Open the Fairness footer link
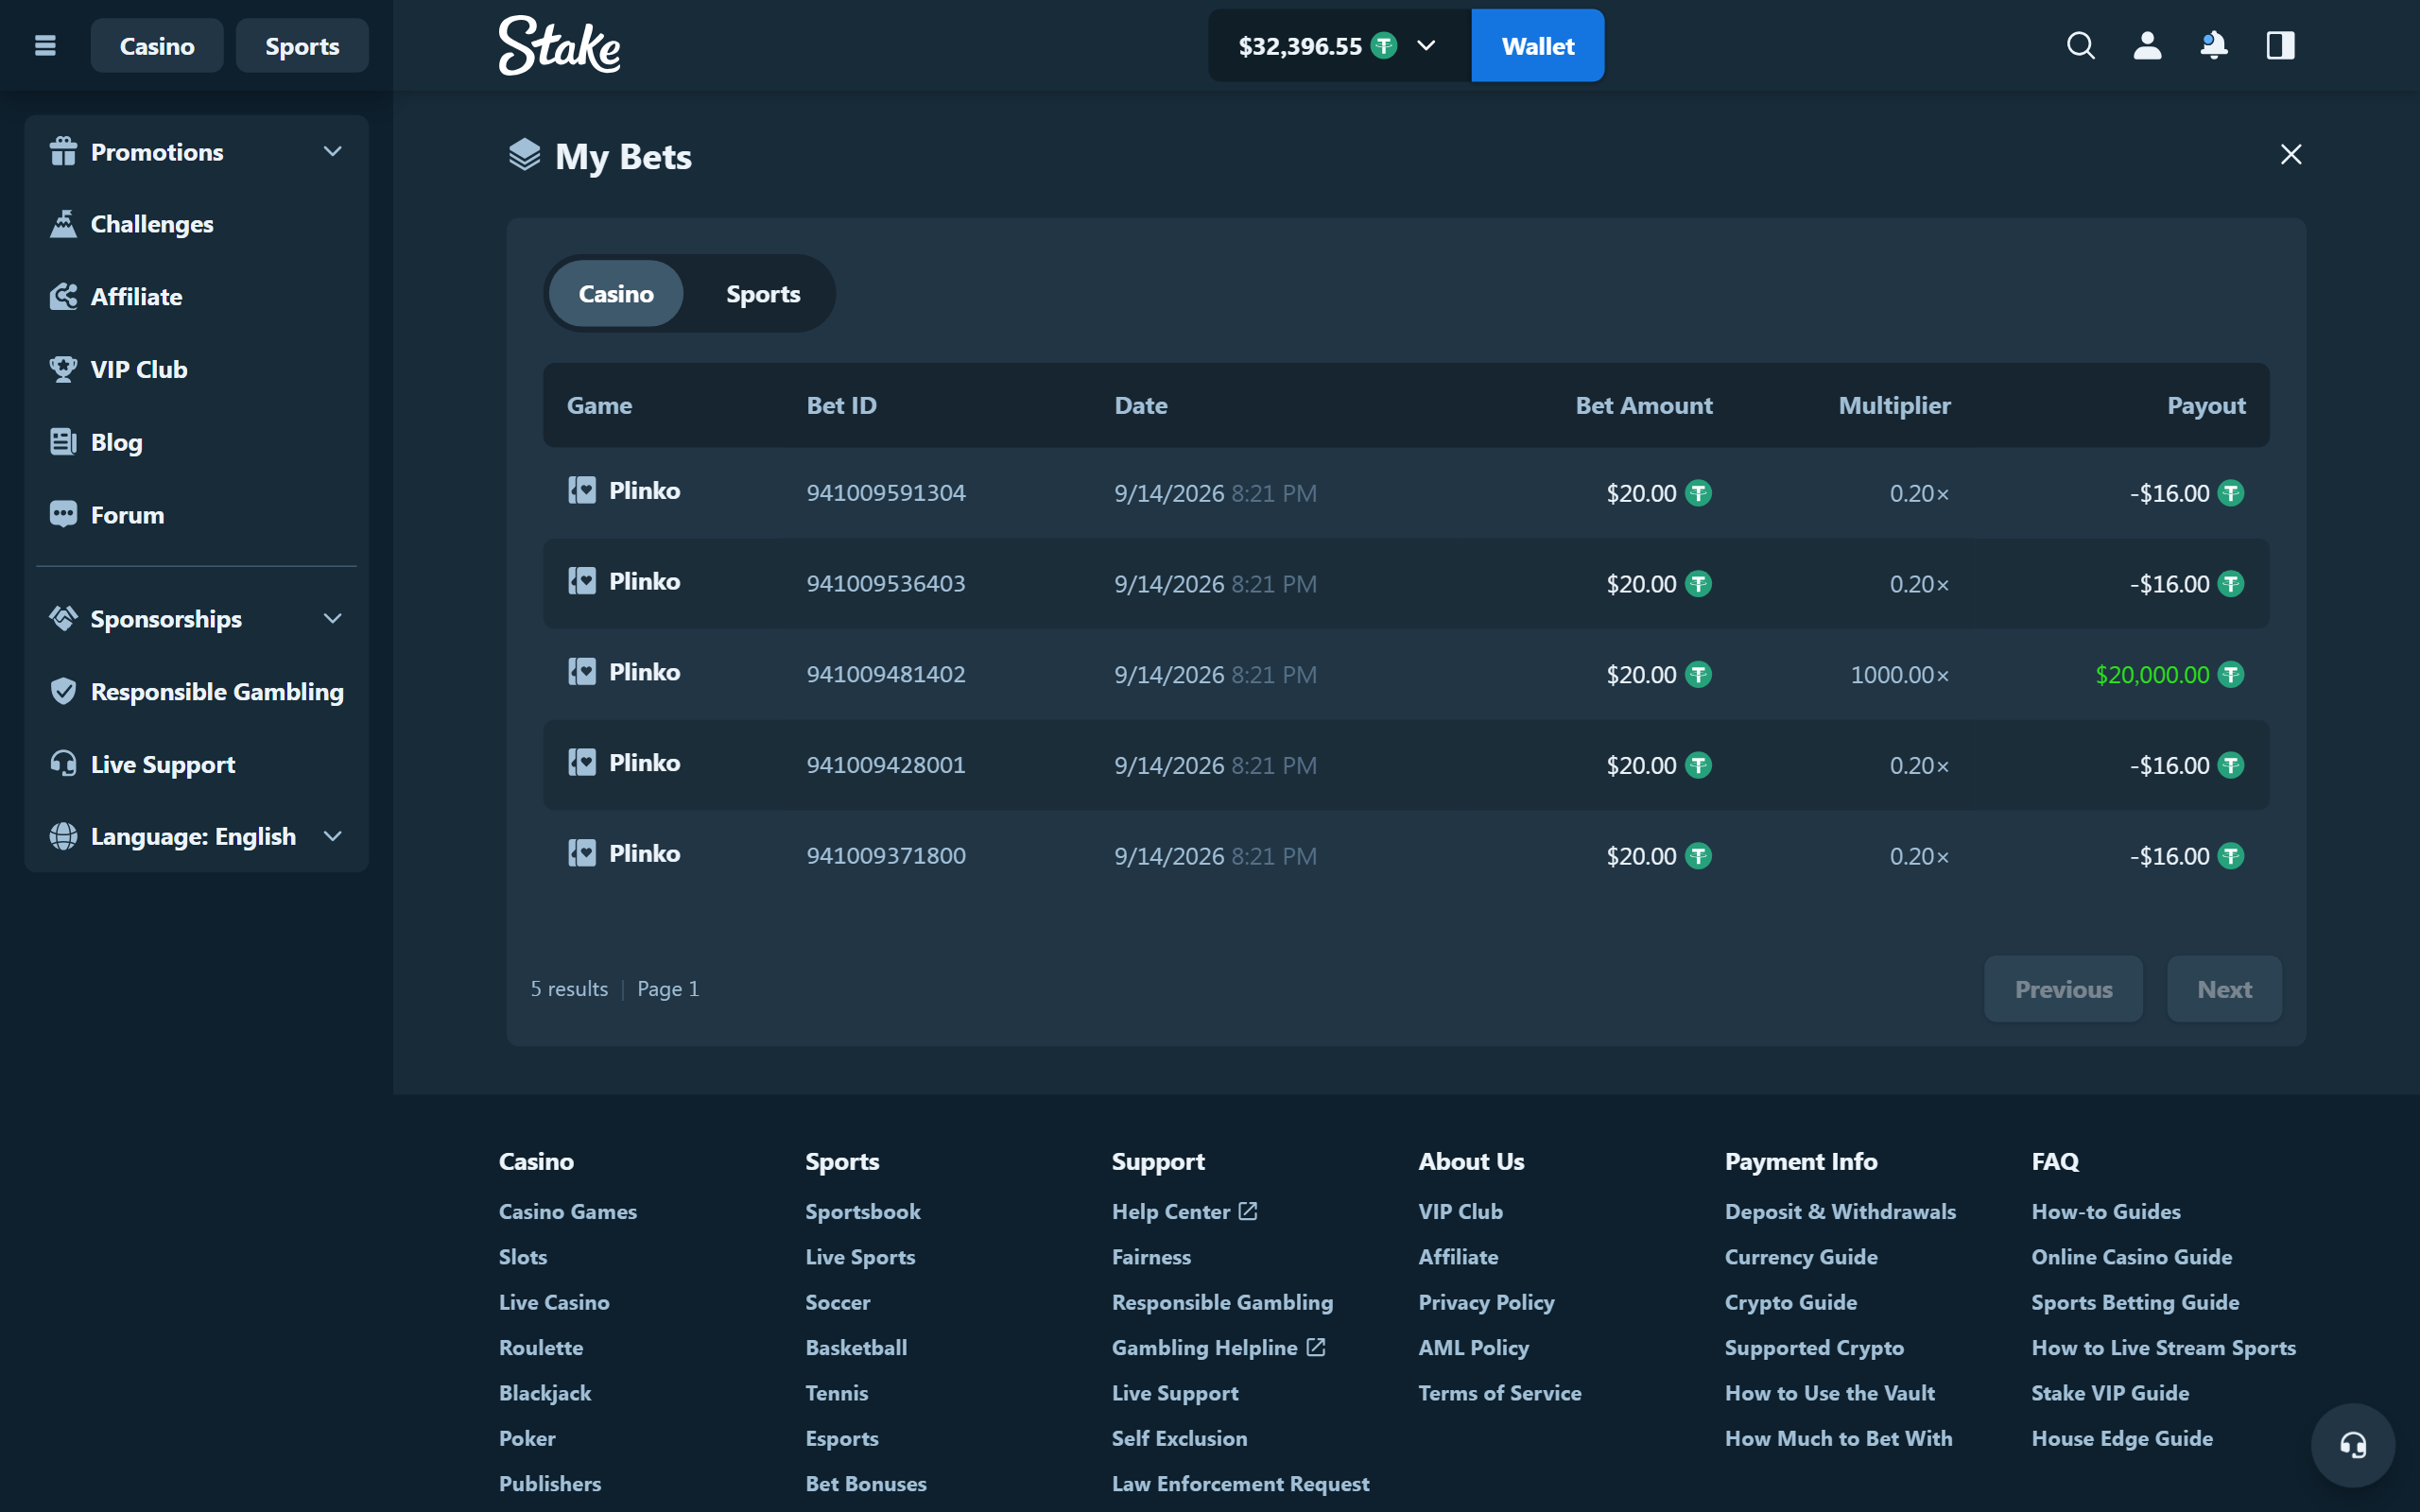Screen dimensions: 2420x1512 [x=1151, y=1257]
